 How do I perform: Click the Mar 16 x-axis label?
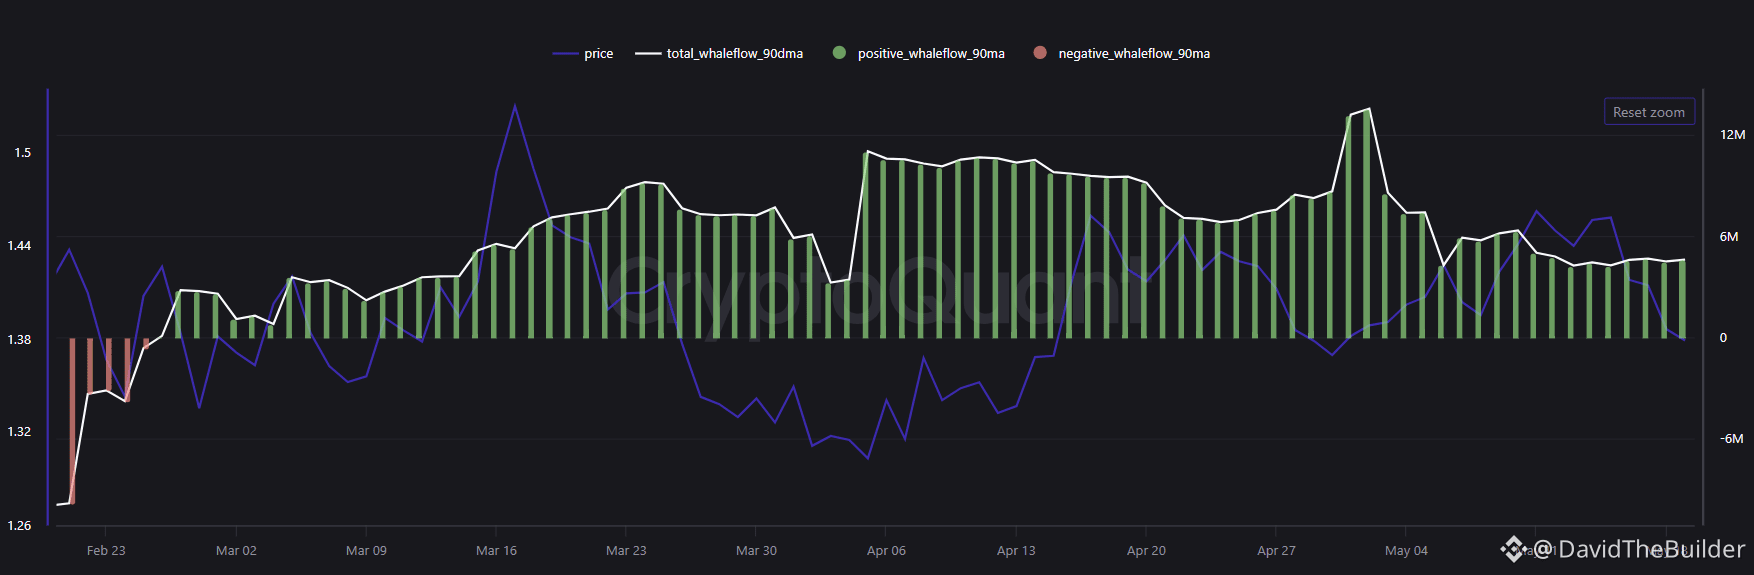[x=496, y=551]
